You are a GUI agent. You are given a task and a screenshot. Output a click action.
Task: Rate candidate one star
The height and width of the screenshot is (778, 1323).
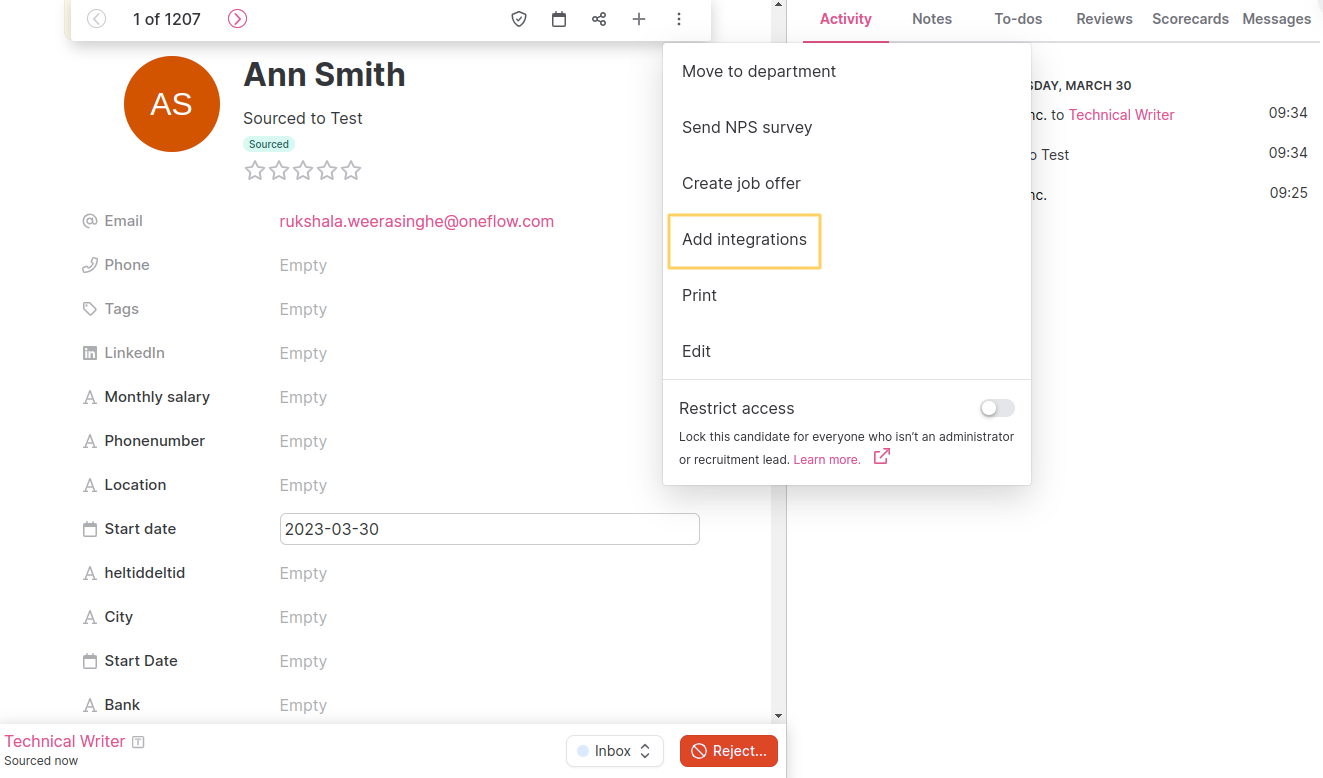pos(255,171)
